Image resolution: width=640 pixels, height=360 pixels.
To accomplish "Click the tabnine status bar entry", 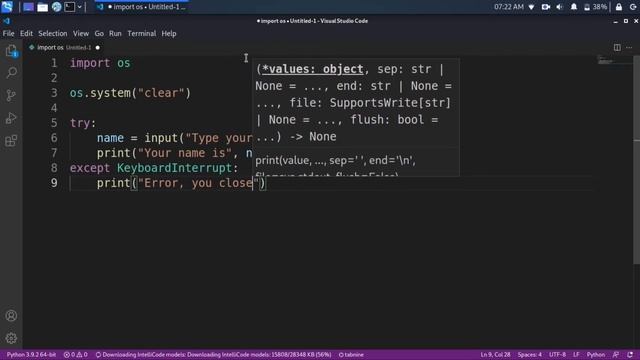I will tap(351, 355).
